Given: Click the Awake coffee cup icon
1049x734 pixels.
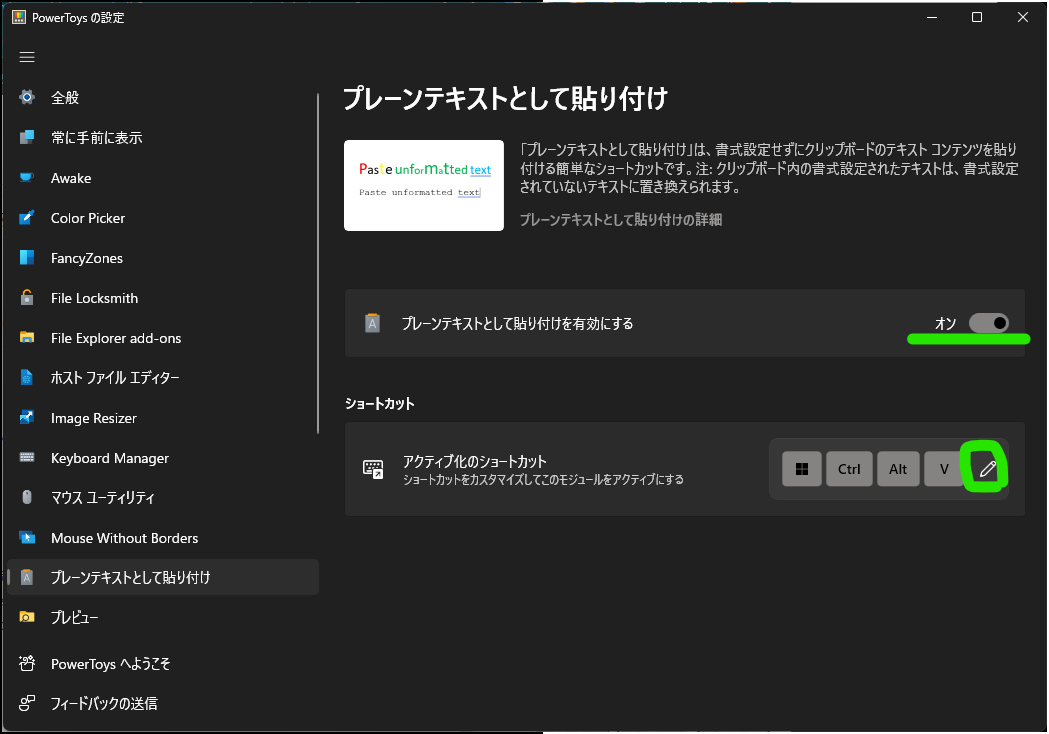Looking at the screenshot, I should coord(27,178).
